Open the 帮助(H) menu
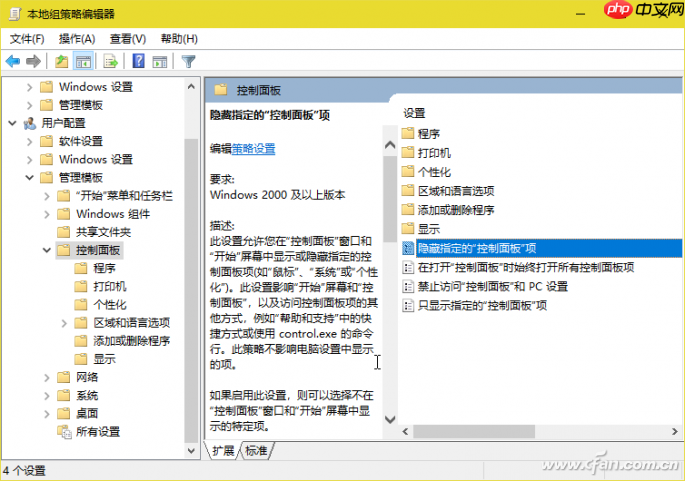 pyautogui.click(x=179, y=39)
